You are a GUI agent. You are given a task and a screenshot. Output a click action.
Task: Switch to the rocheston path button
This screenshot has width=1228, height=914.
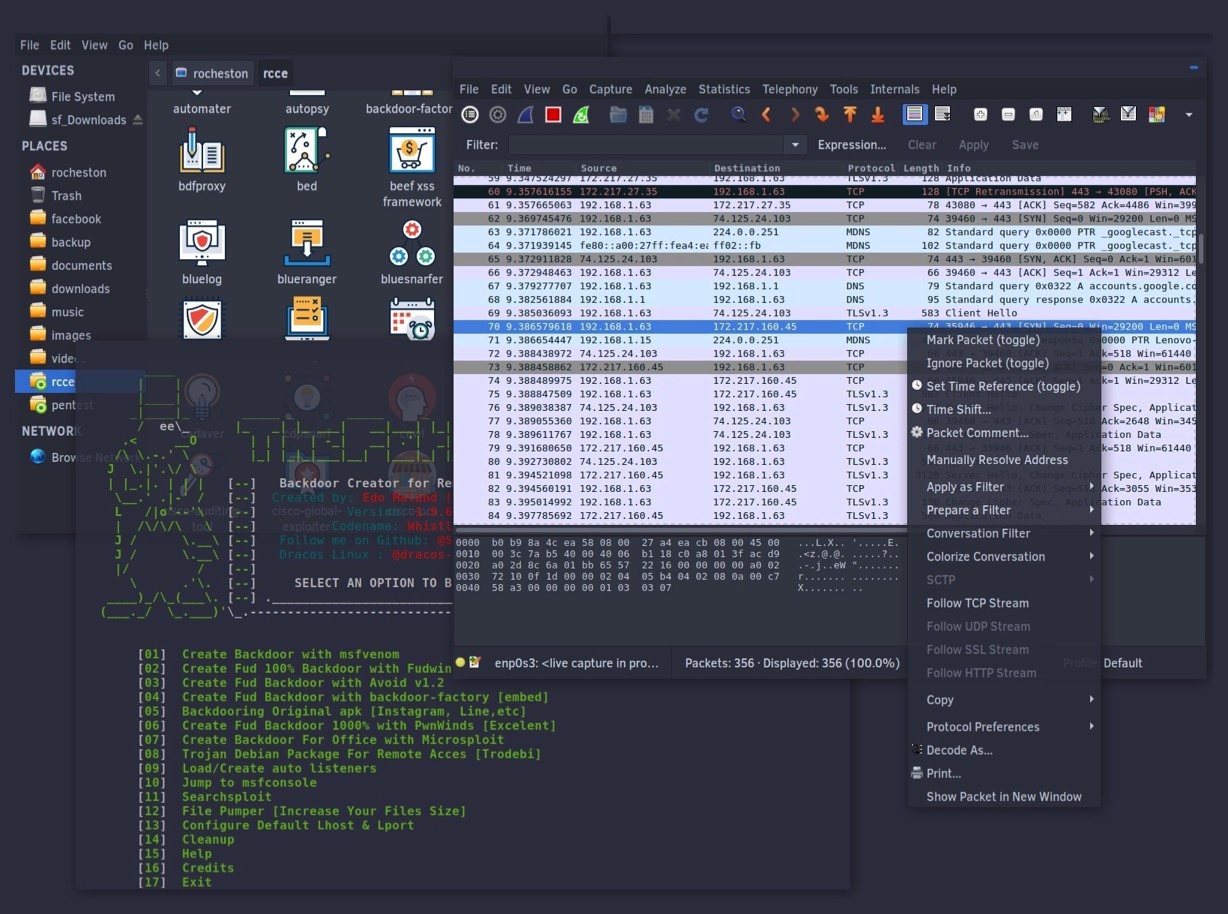pos(211,73)
